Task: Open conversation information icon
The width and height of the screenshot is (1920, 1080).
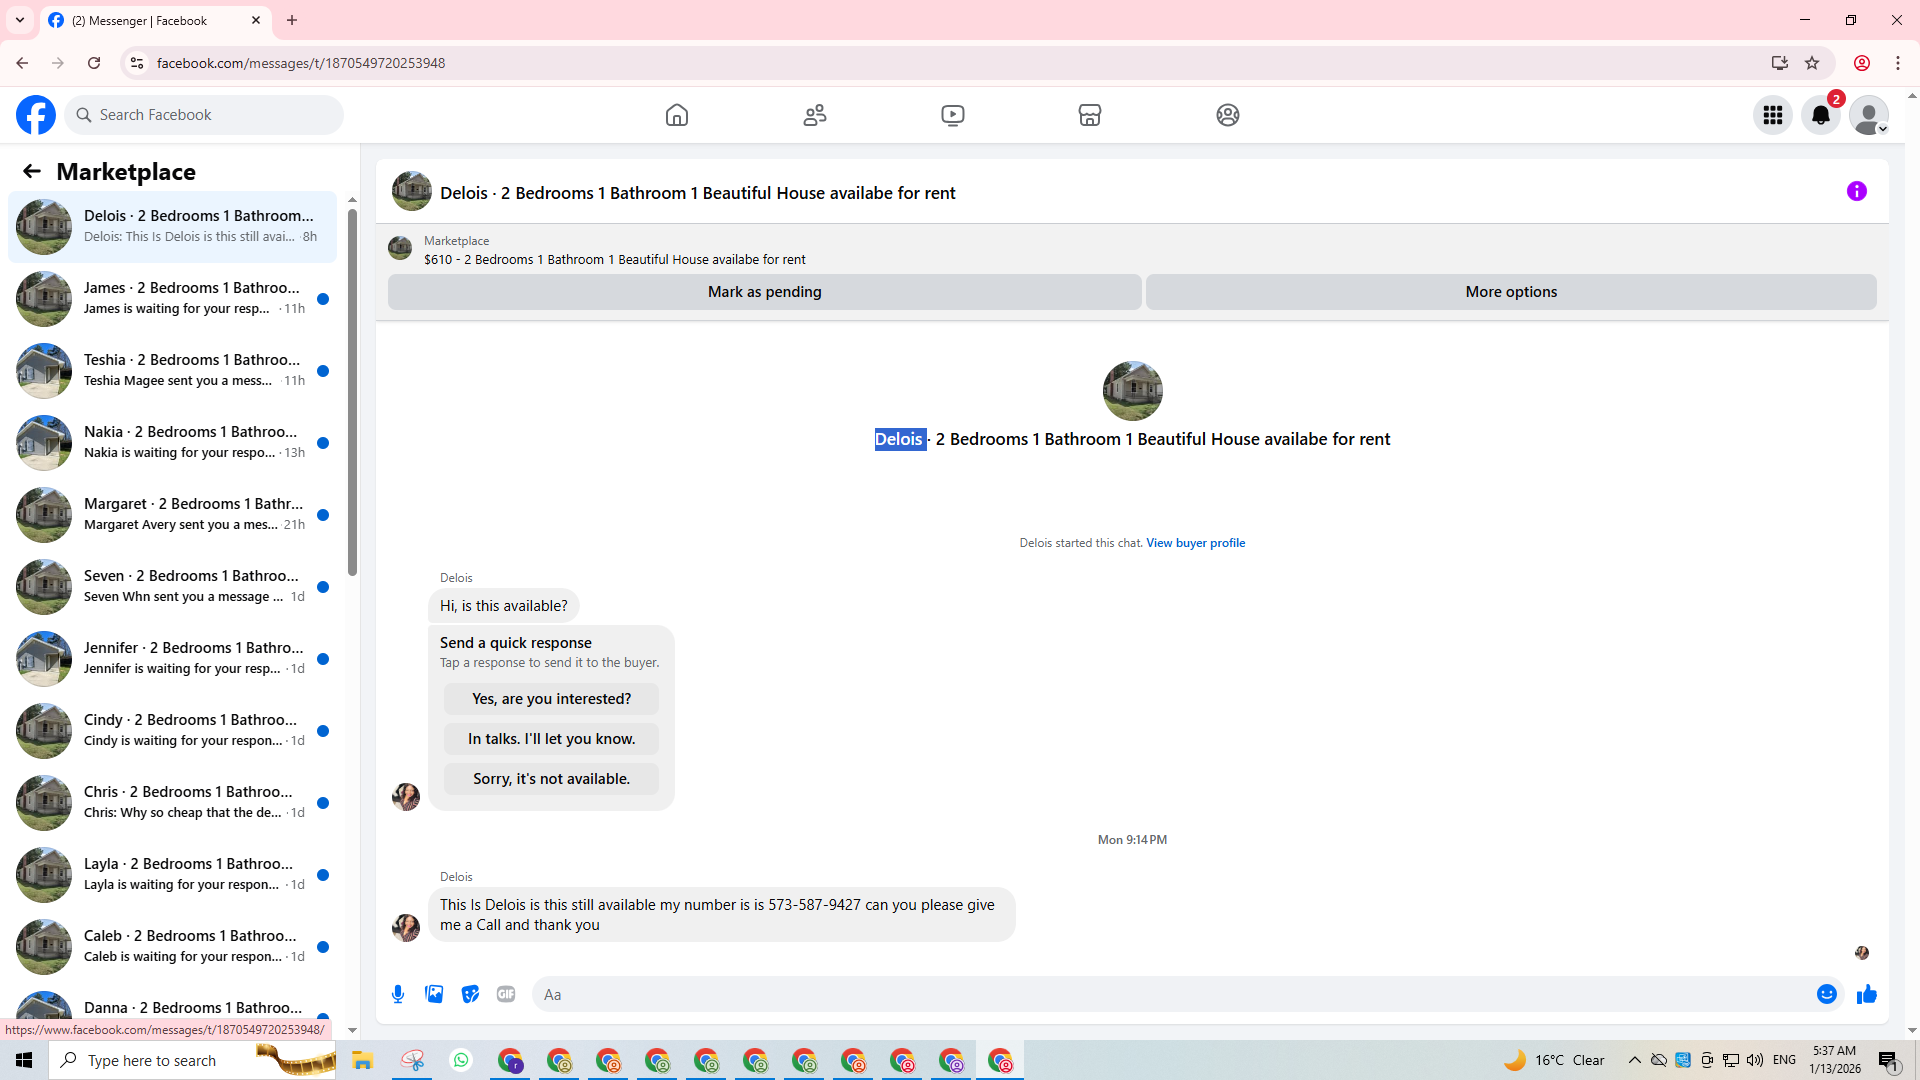Action: (x=1856, y=191)
